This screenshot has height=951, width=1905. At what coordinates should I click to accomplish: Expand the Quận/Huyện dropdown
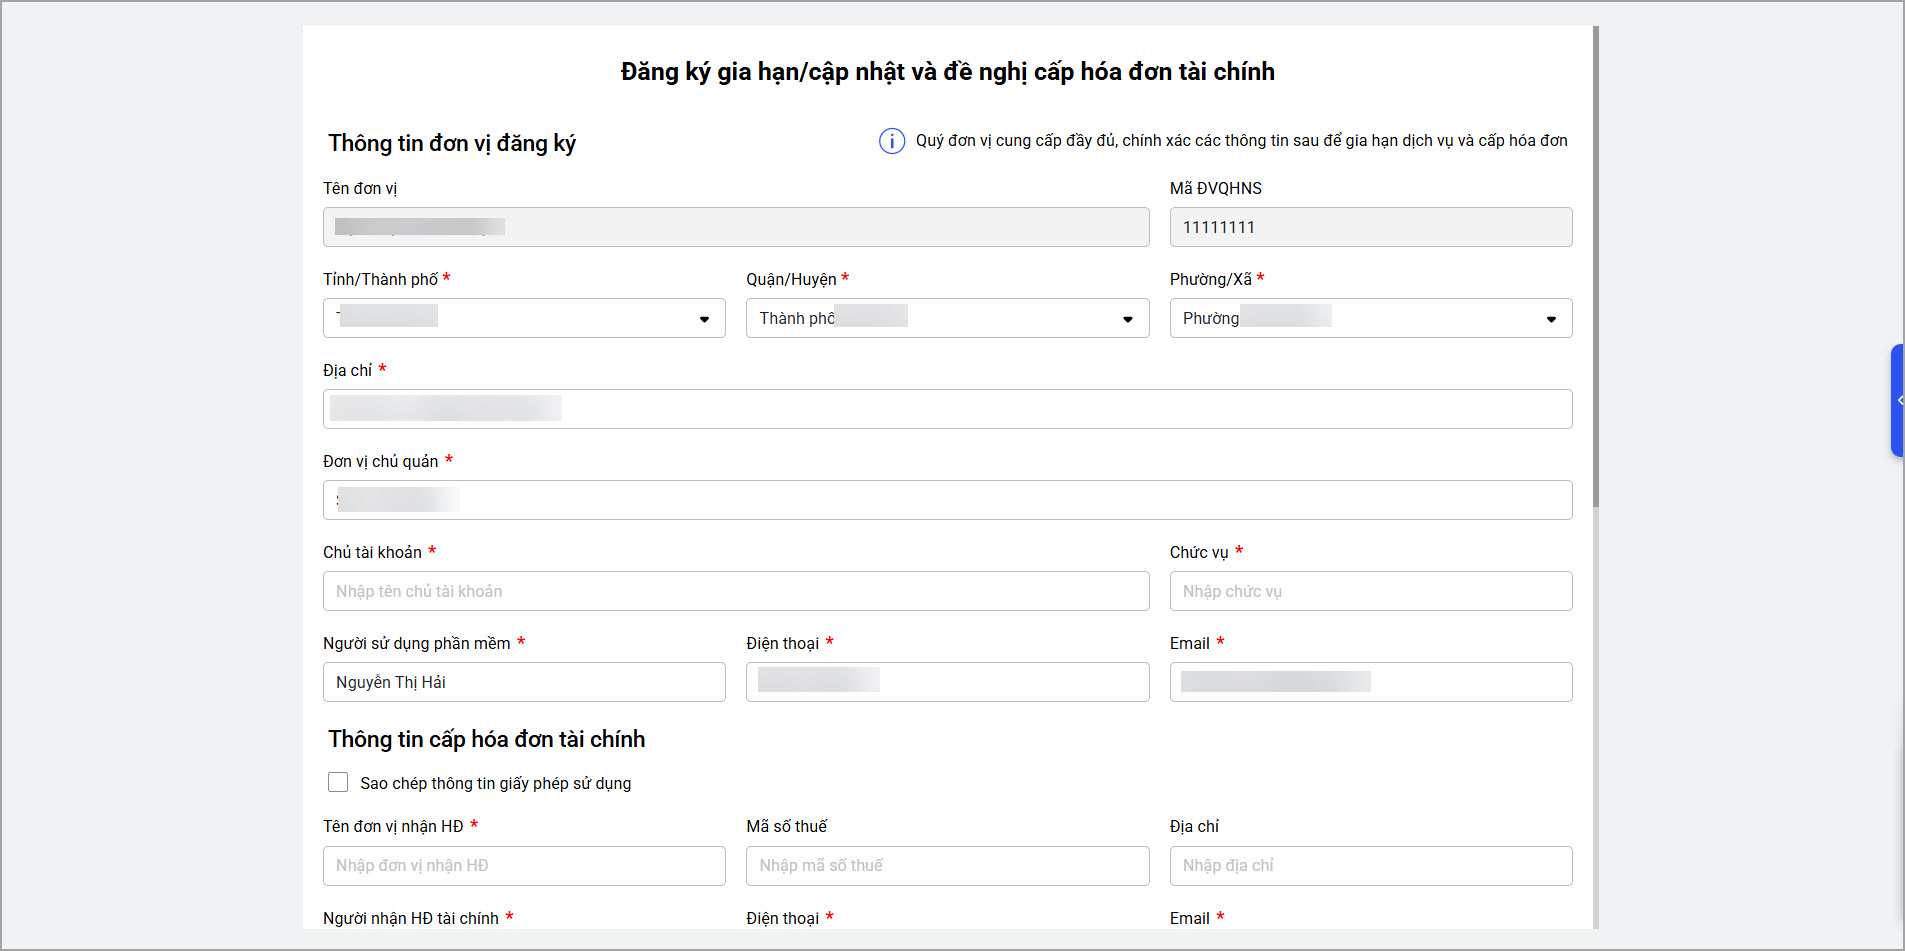click(x=947, y=318)
